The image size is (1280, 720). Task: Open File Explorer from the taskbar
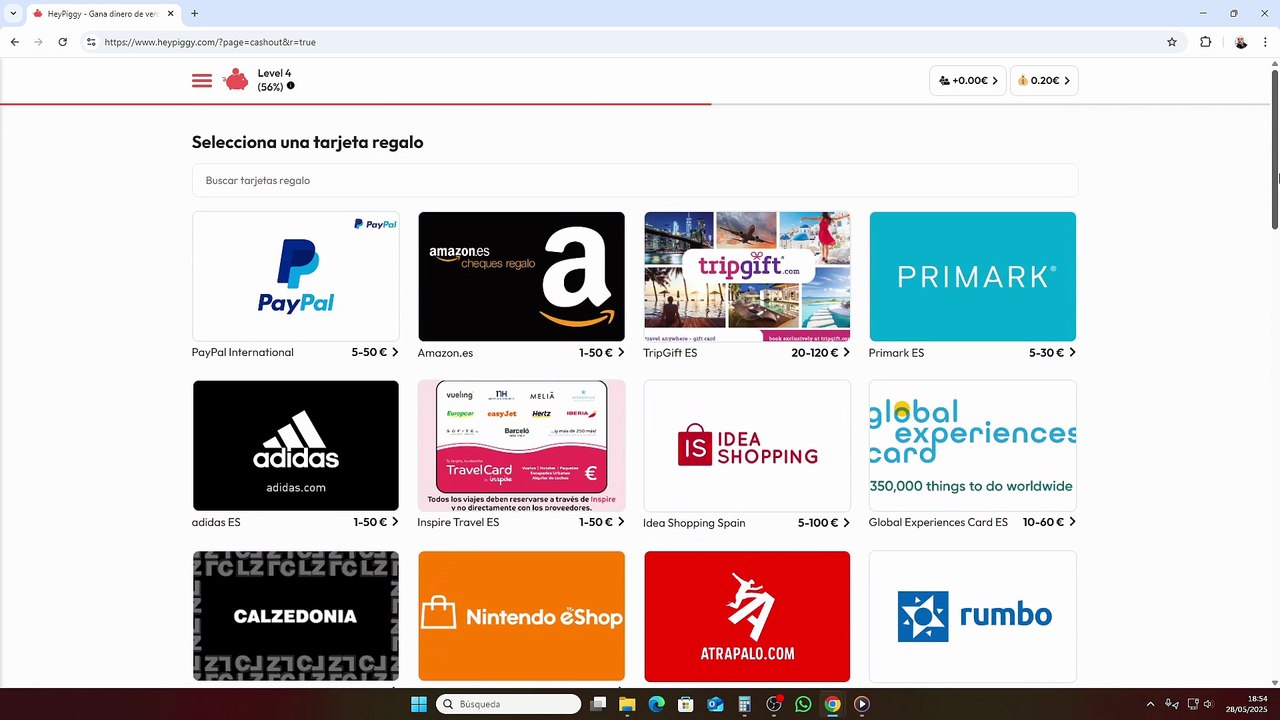click(x=627, y=704)
